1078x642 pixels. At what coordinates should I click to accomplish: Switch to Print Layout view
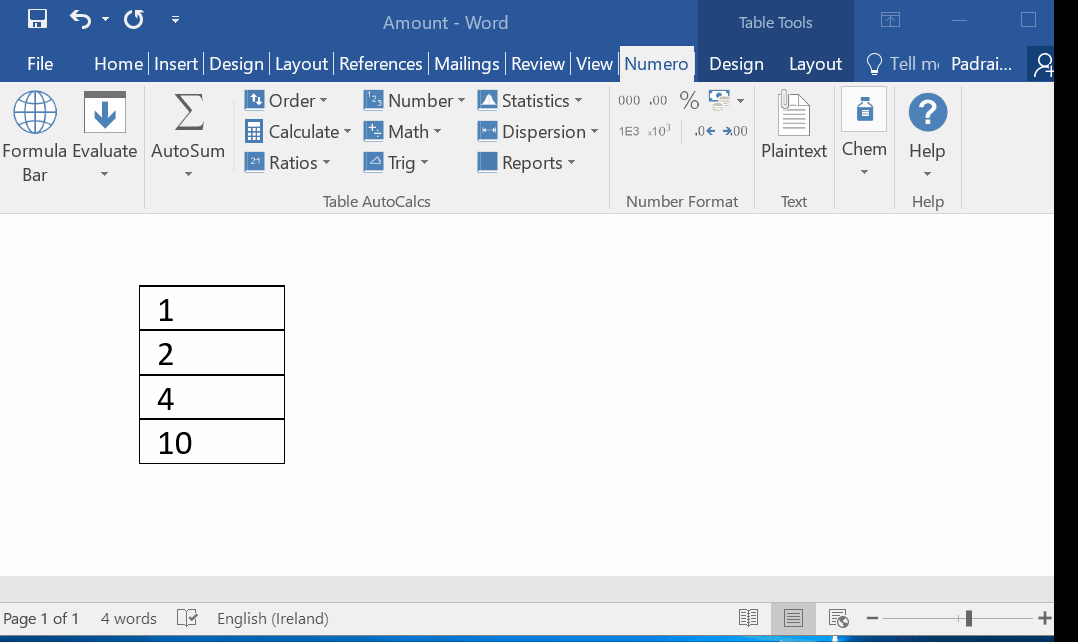click(793, 618)
